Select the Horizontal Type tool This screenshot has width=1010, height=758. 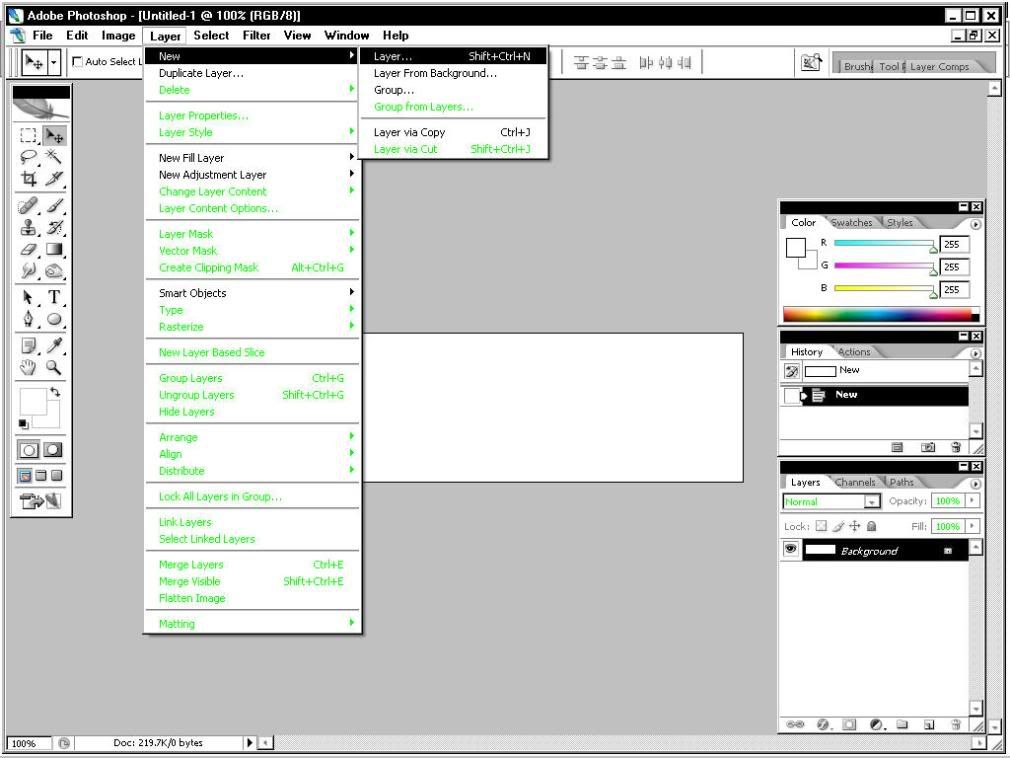click(x=54, y=297)
